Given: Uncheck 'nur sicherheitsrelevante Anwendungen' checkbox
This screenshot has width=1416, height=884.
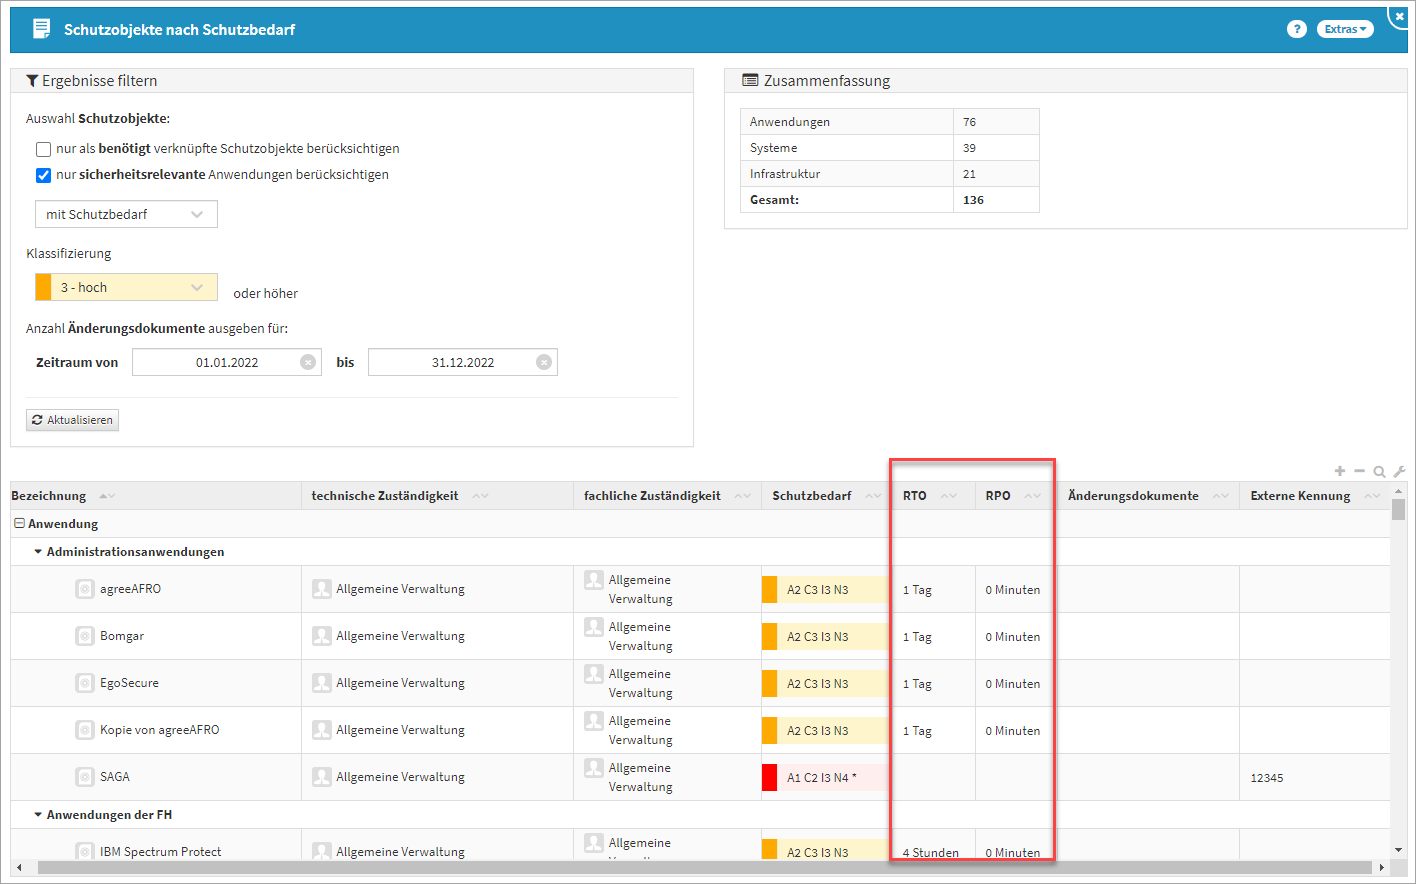Looking at the screenshot, I should tap(43, 175).
